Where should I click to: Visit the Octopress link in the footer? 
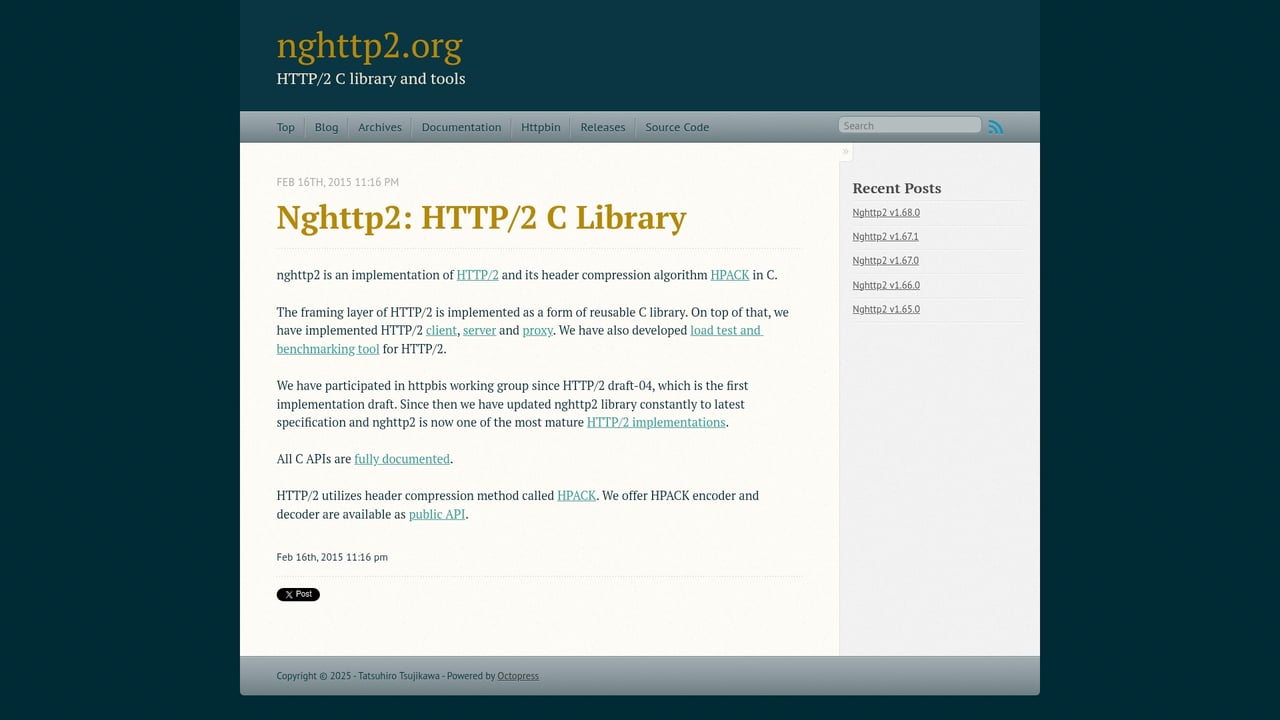518,676
